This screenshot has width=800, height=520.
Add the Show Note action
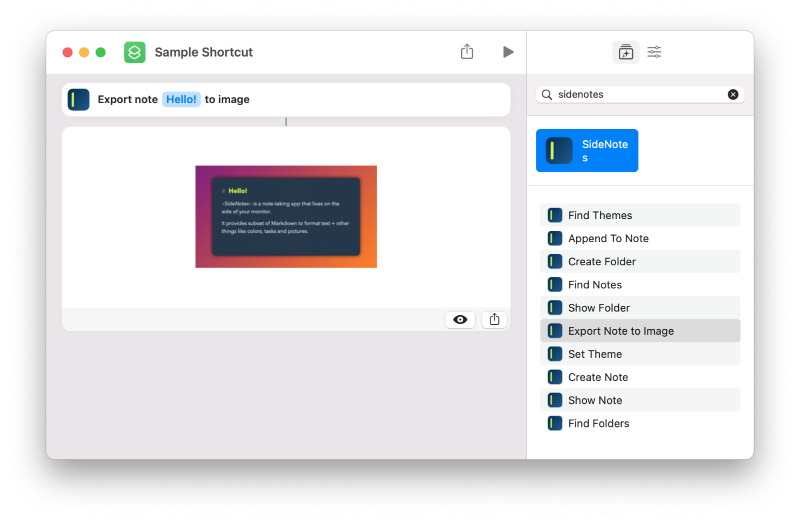[x=640, y=400]
